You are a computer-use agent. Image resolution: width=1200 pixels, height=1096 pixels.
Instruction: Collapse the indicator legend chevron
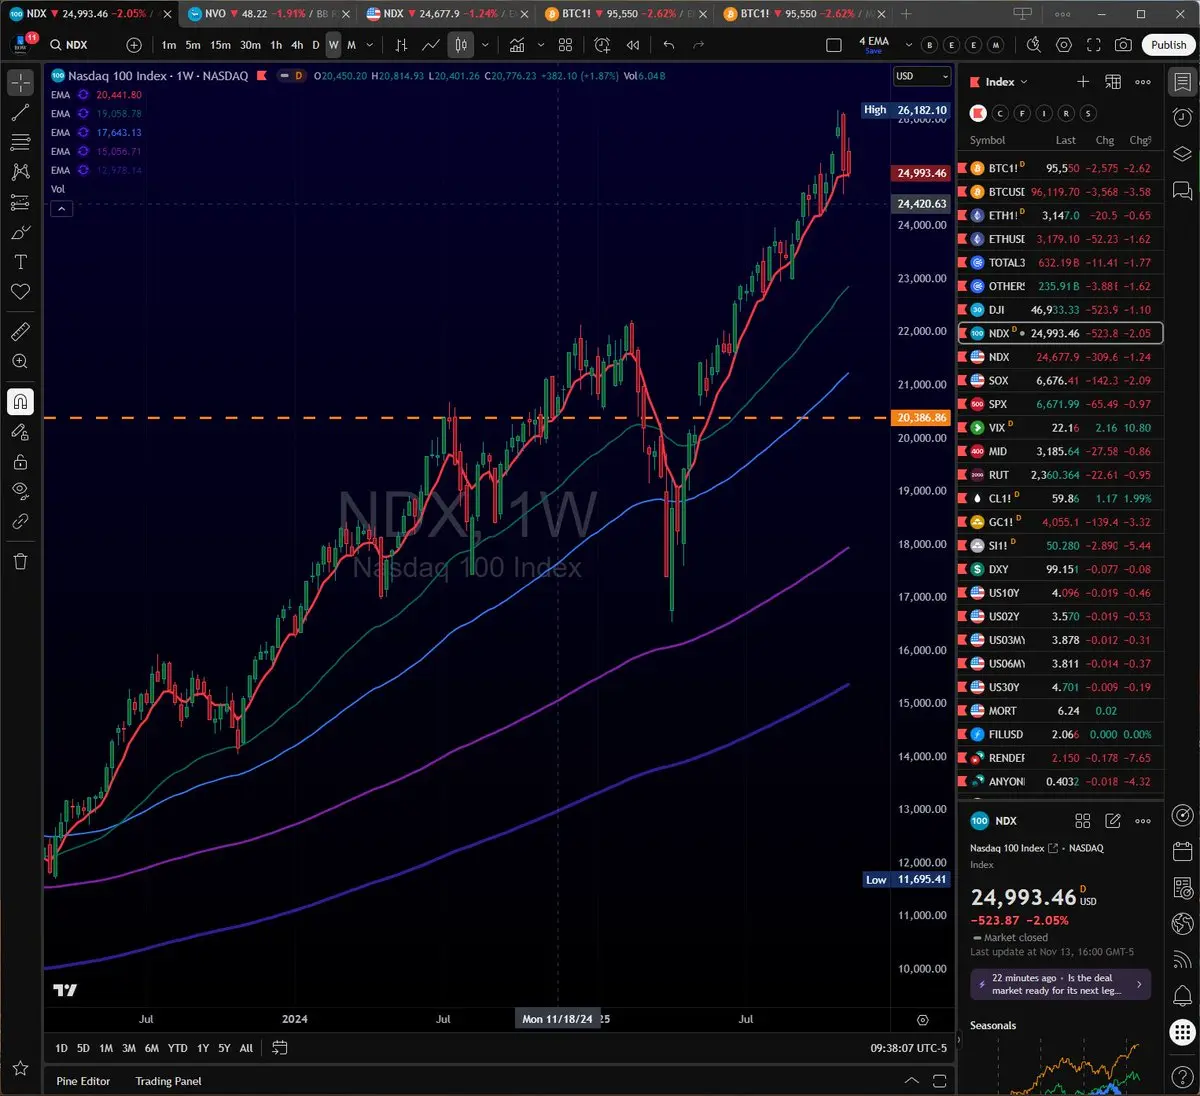point(61,209)
